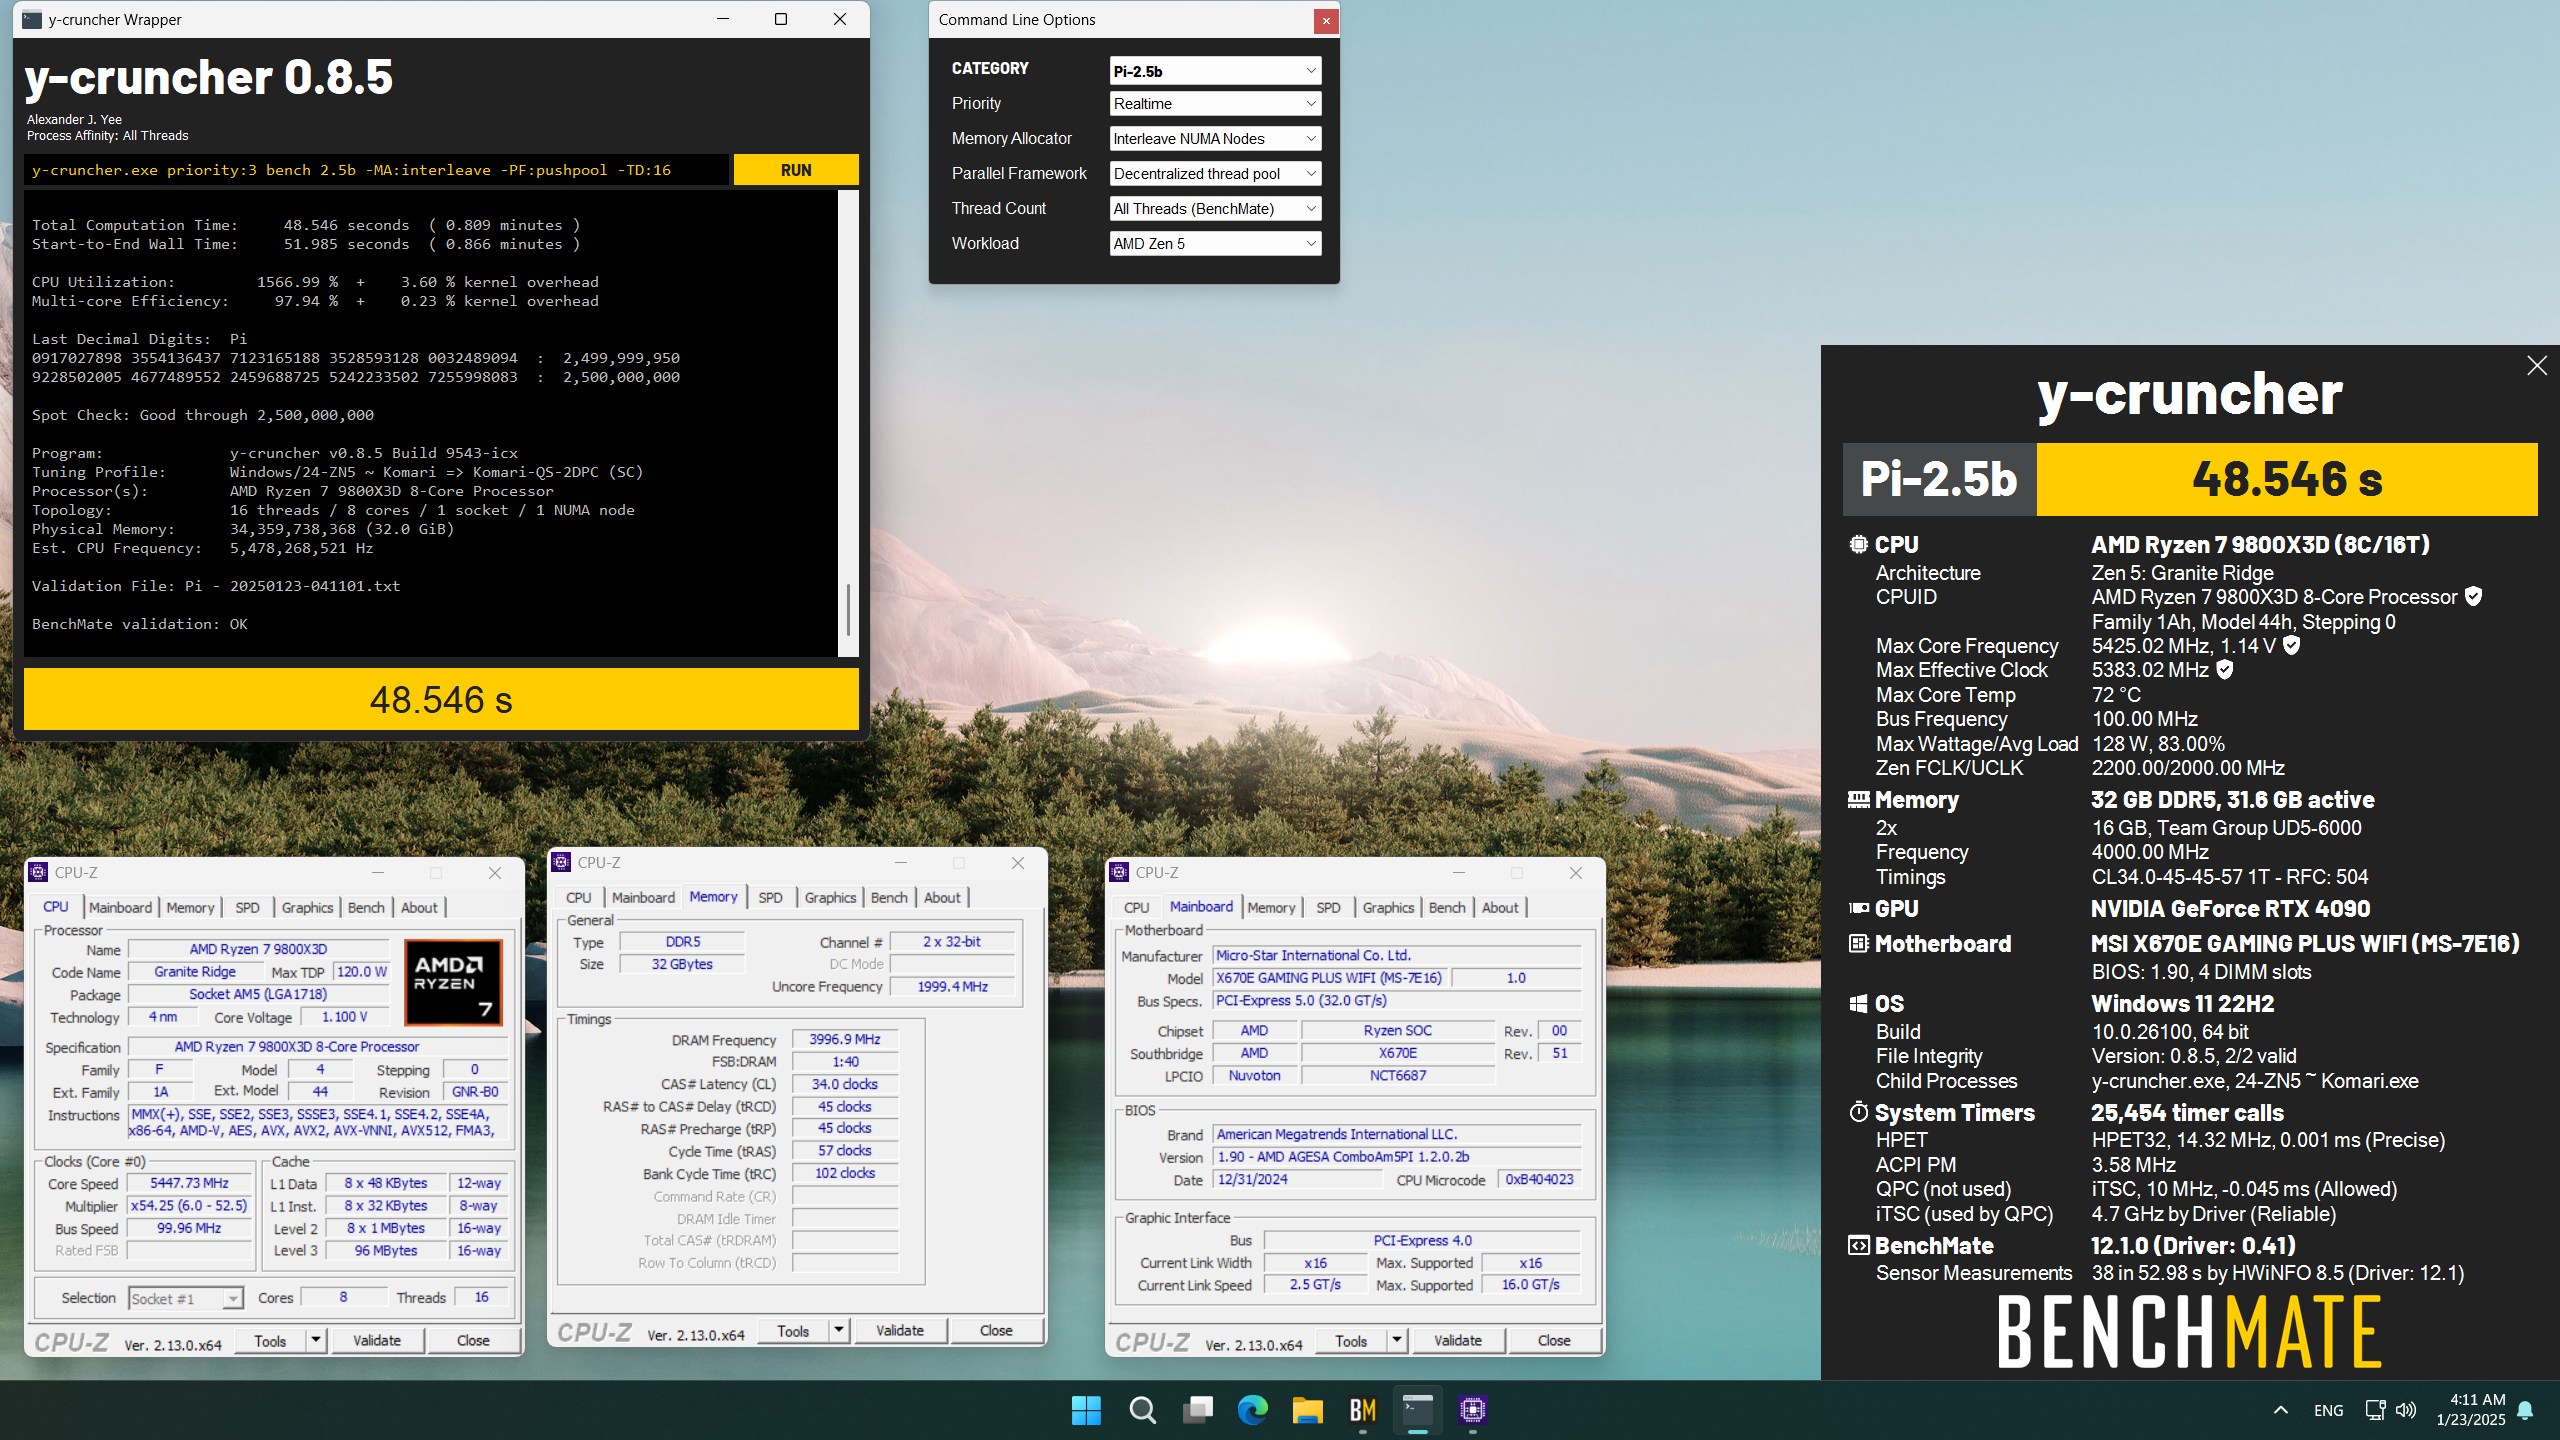
Task: Click Tools button in right CPU-Z window
Action: point(1351,1341)
